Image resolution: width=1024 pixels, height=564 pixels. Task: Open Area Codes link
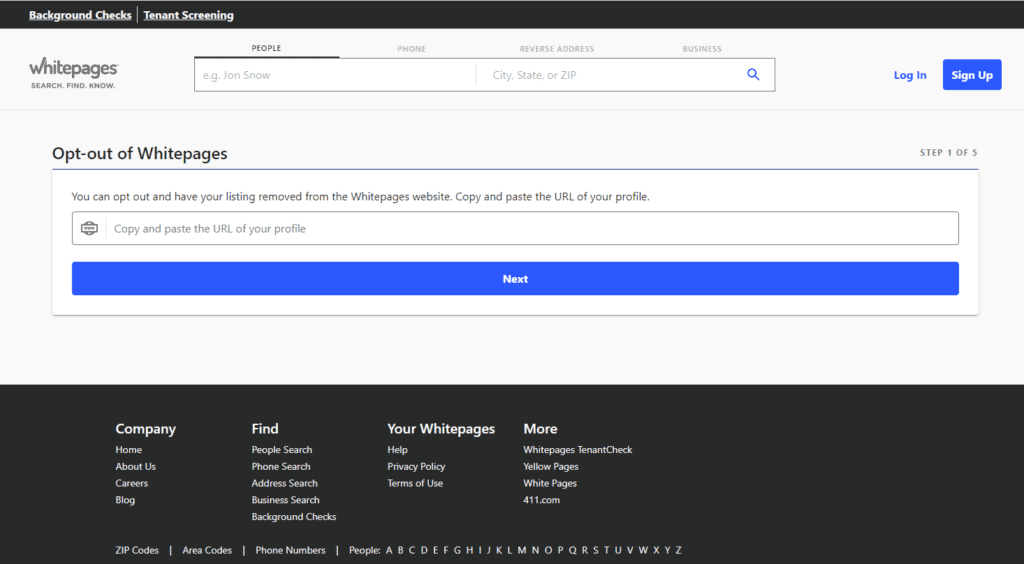click(x=207, y=550)
